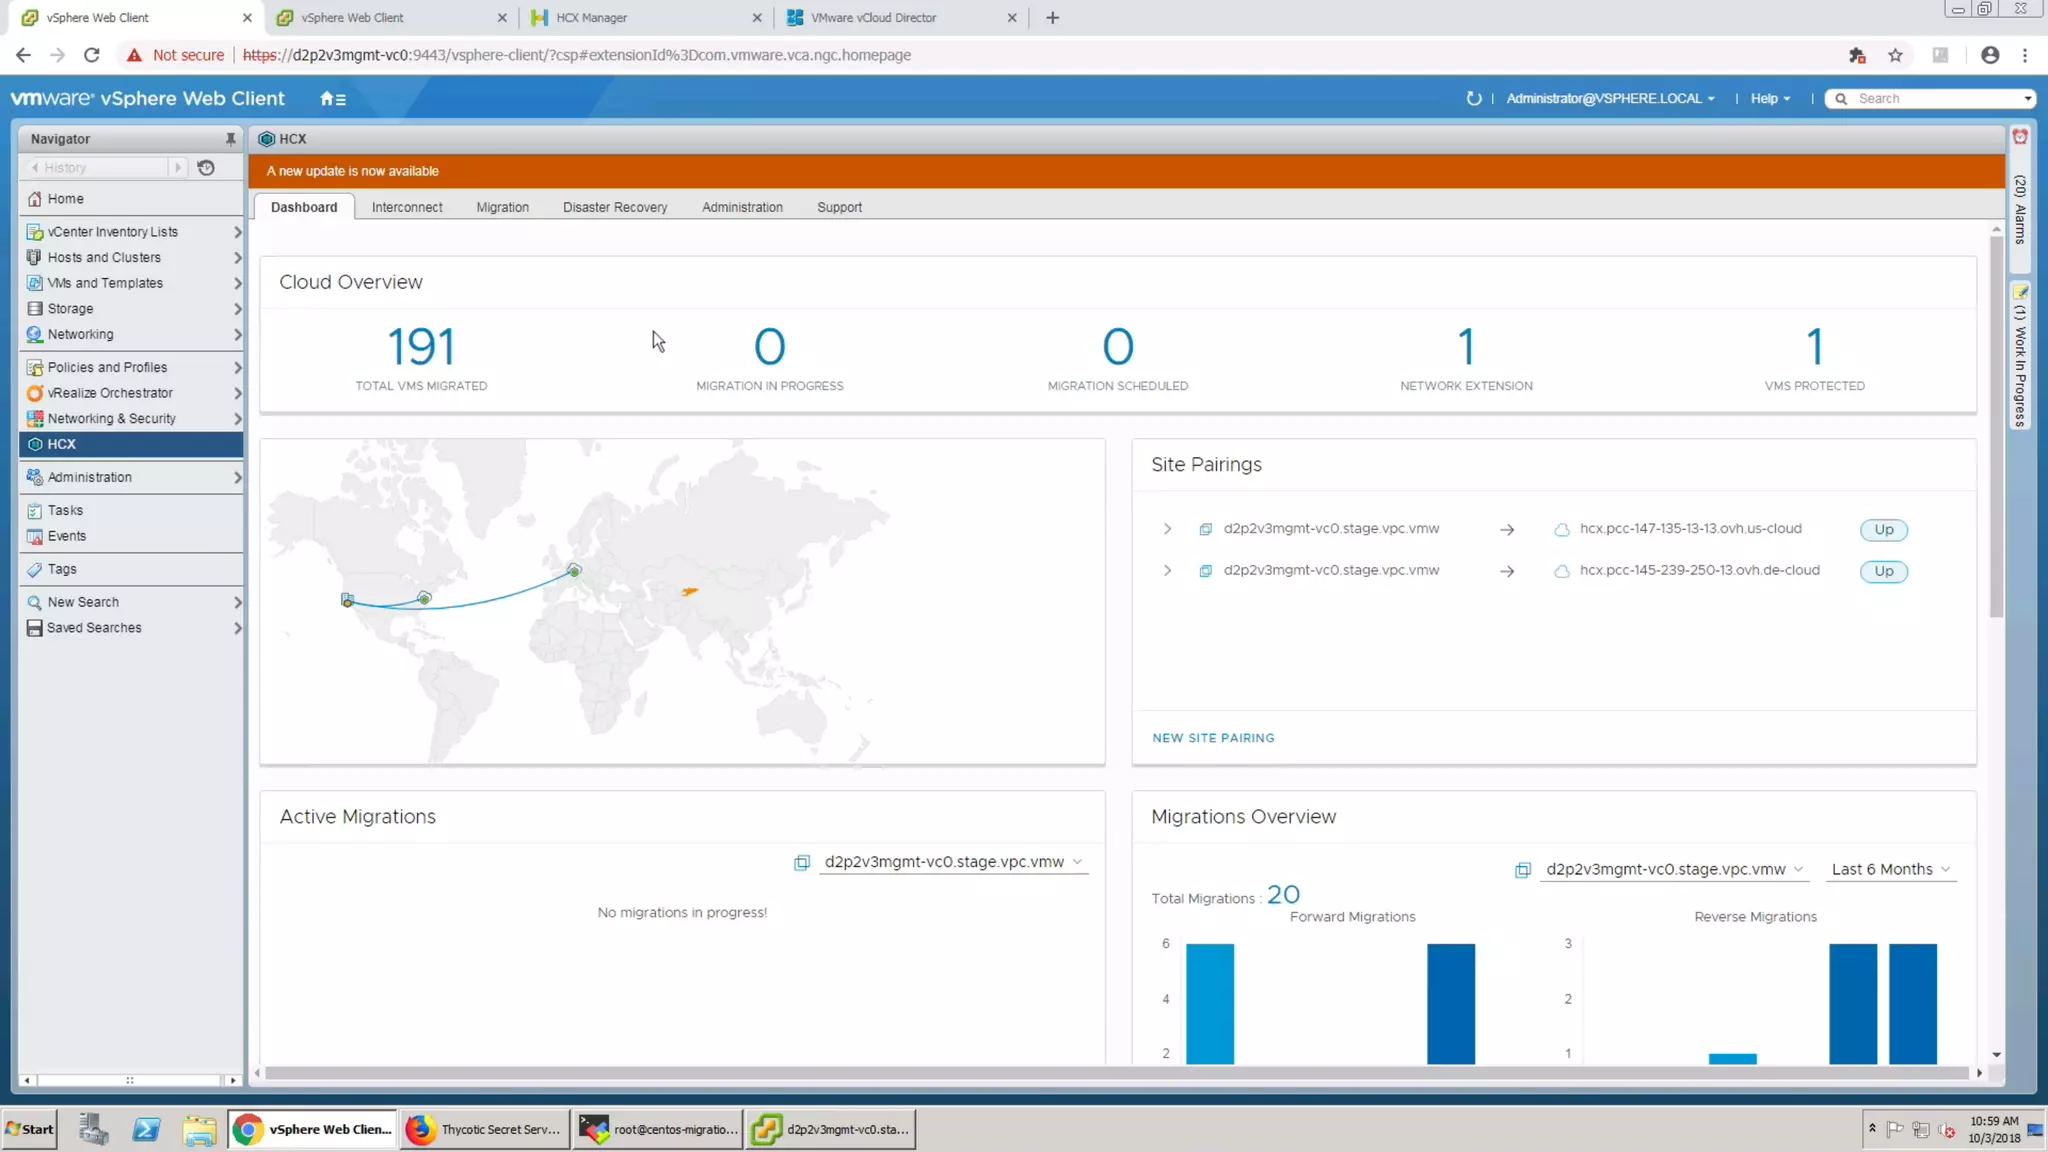Click the refresh icon in vSphere header
The image size is (2048, 1152).
pos(1473,98)
